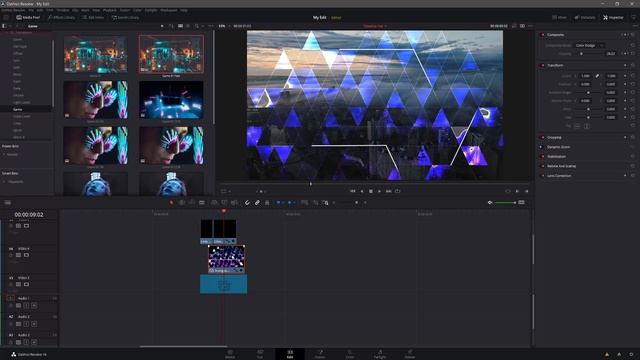This screenshot has width=640, height=360.
Task: Open the Sound Library panel
Action: pos(125,18)
